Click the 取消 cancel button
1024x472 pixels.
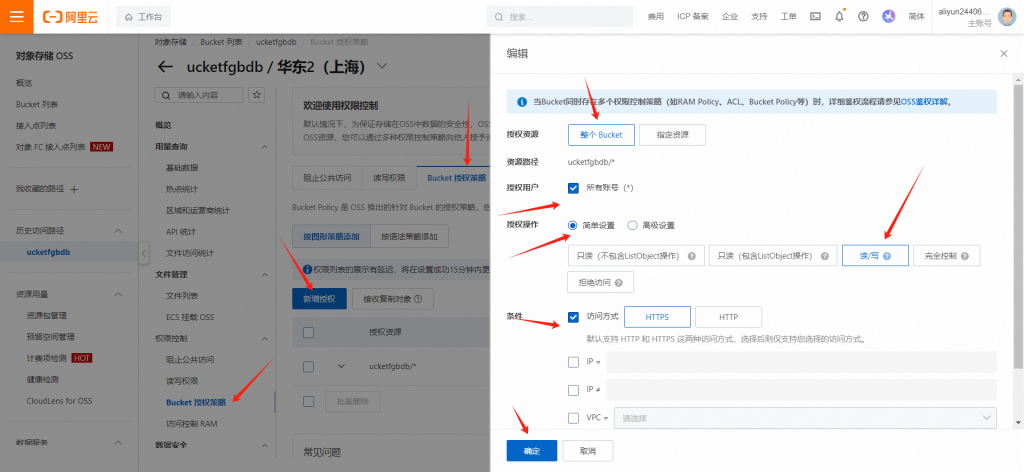(588, 451)
